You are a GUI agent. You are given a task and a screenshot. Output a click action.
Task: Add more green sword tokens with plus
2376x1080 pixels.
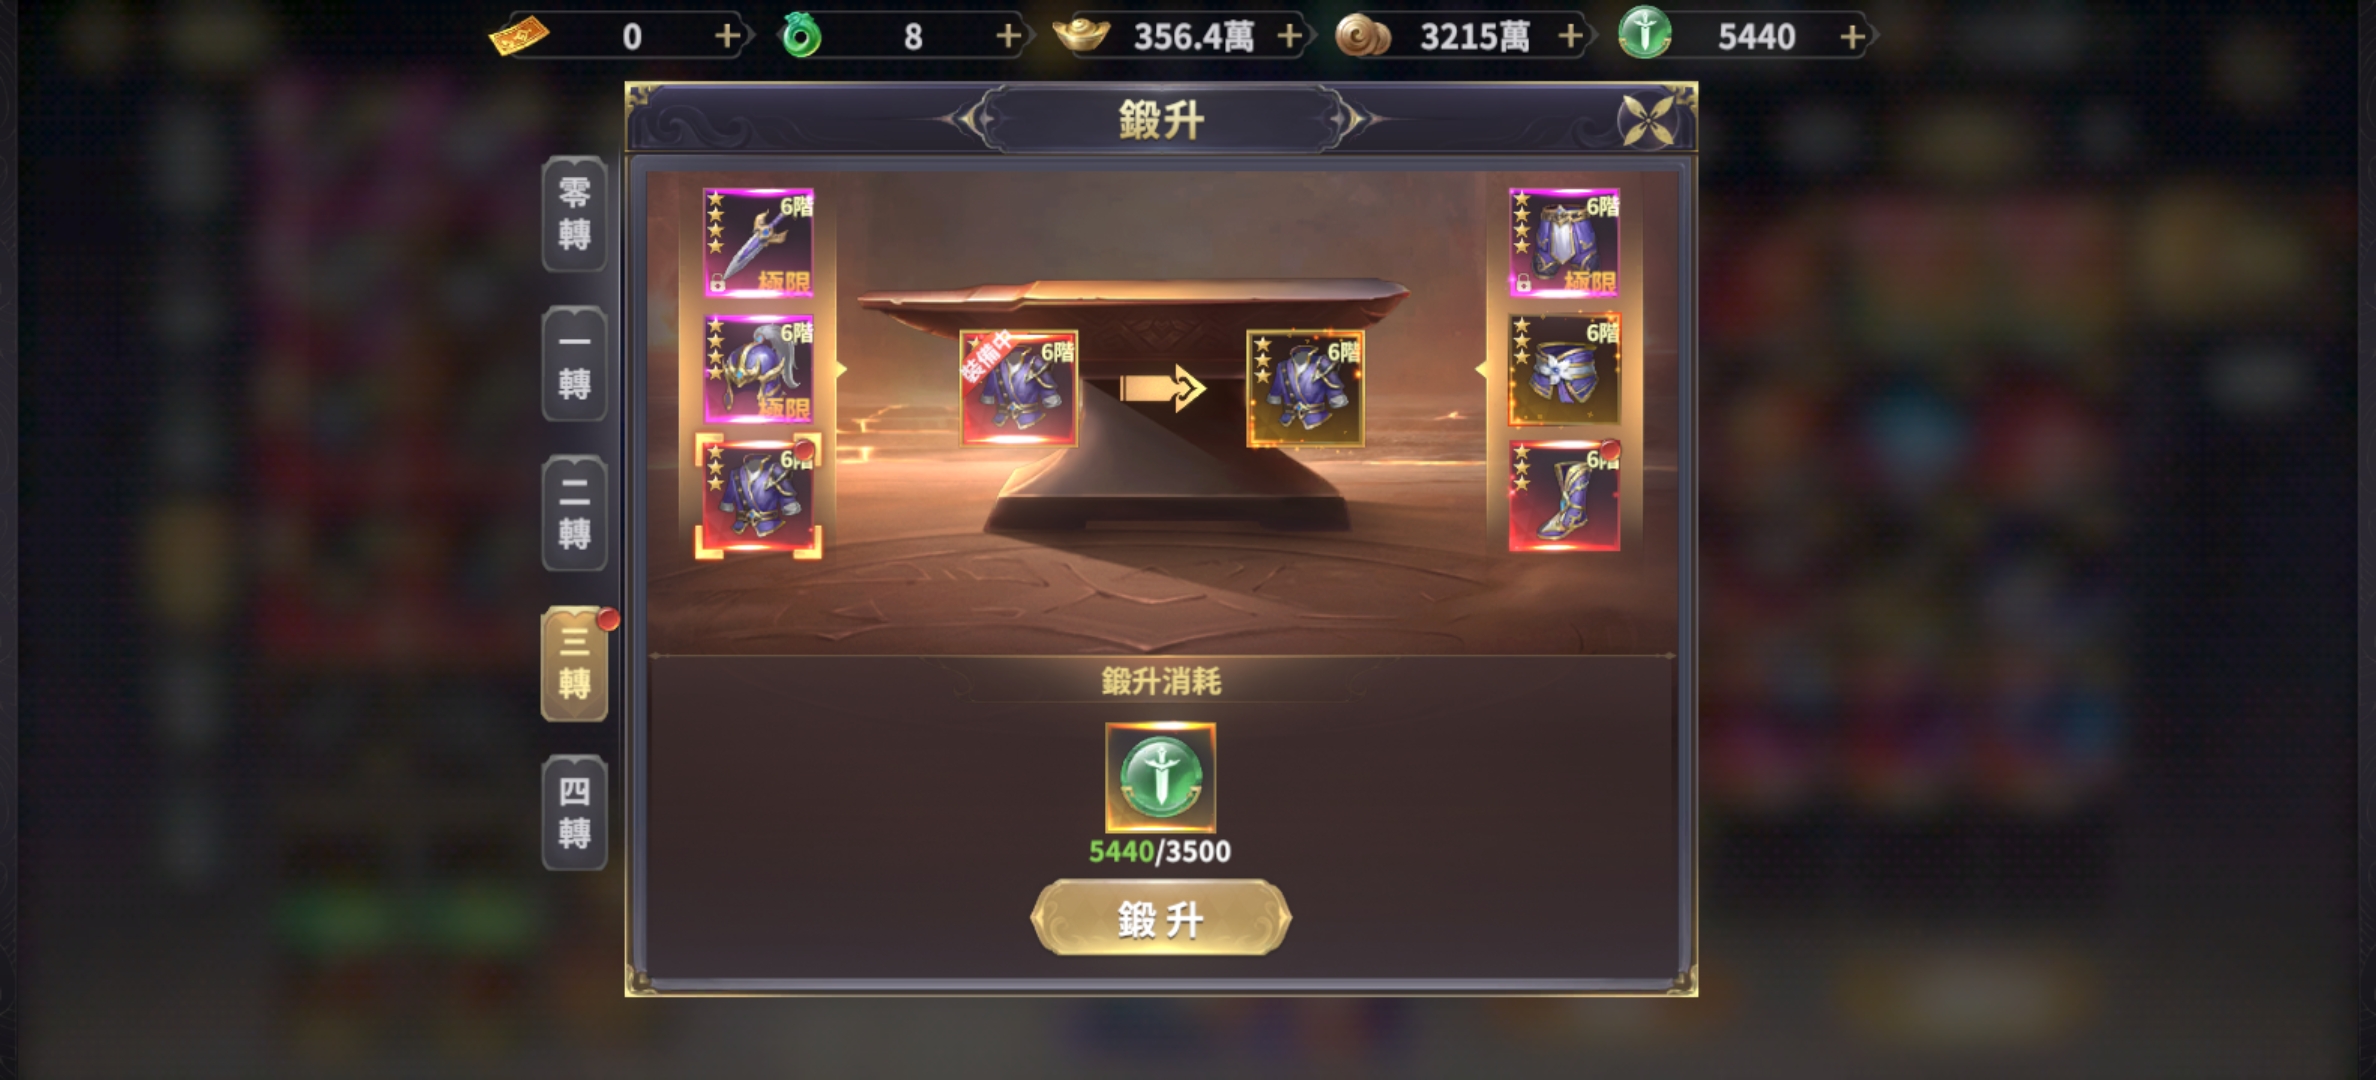click(1852, 37)
